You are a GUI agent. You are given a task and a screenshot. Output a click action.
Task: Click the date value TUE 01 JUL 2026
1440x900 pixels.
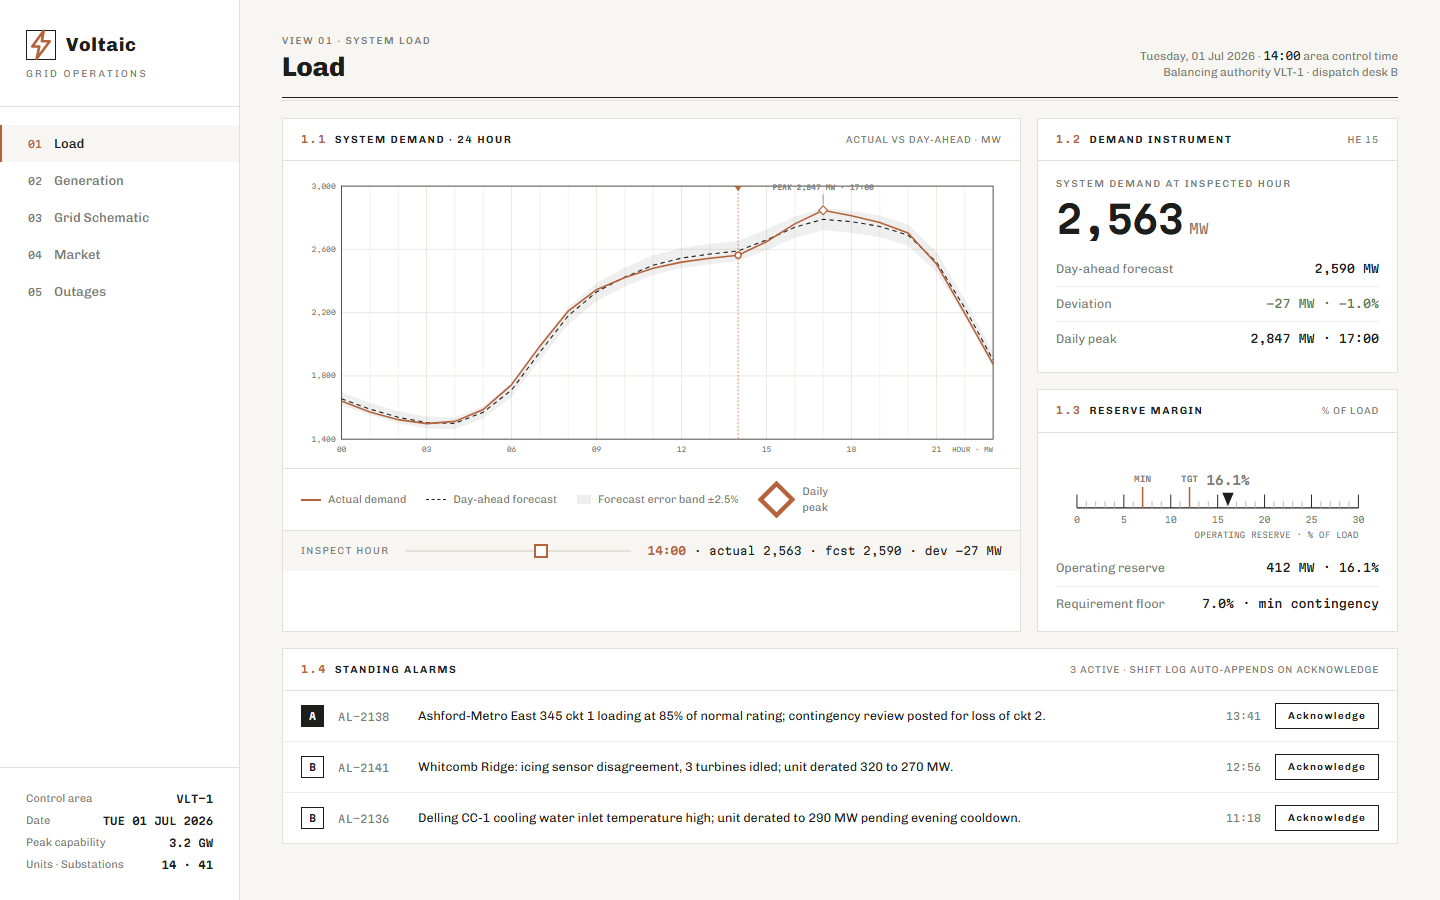click(158, 821)
